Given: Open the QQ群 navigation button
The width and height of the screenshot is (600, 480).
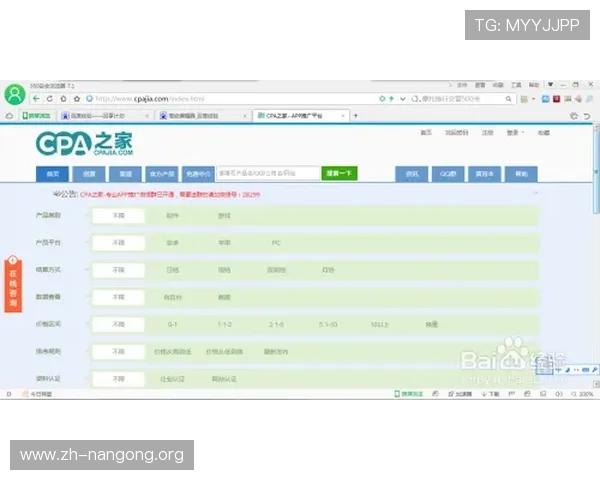Looking at the screenshot, I should point(448,174).
